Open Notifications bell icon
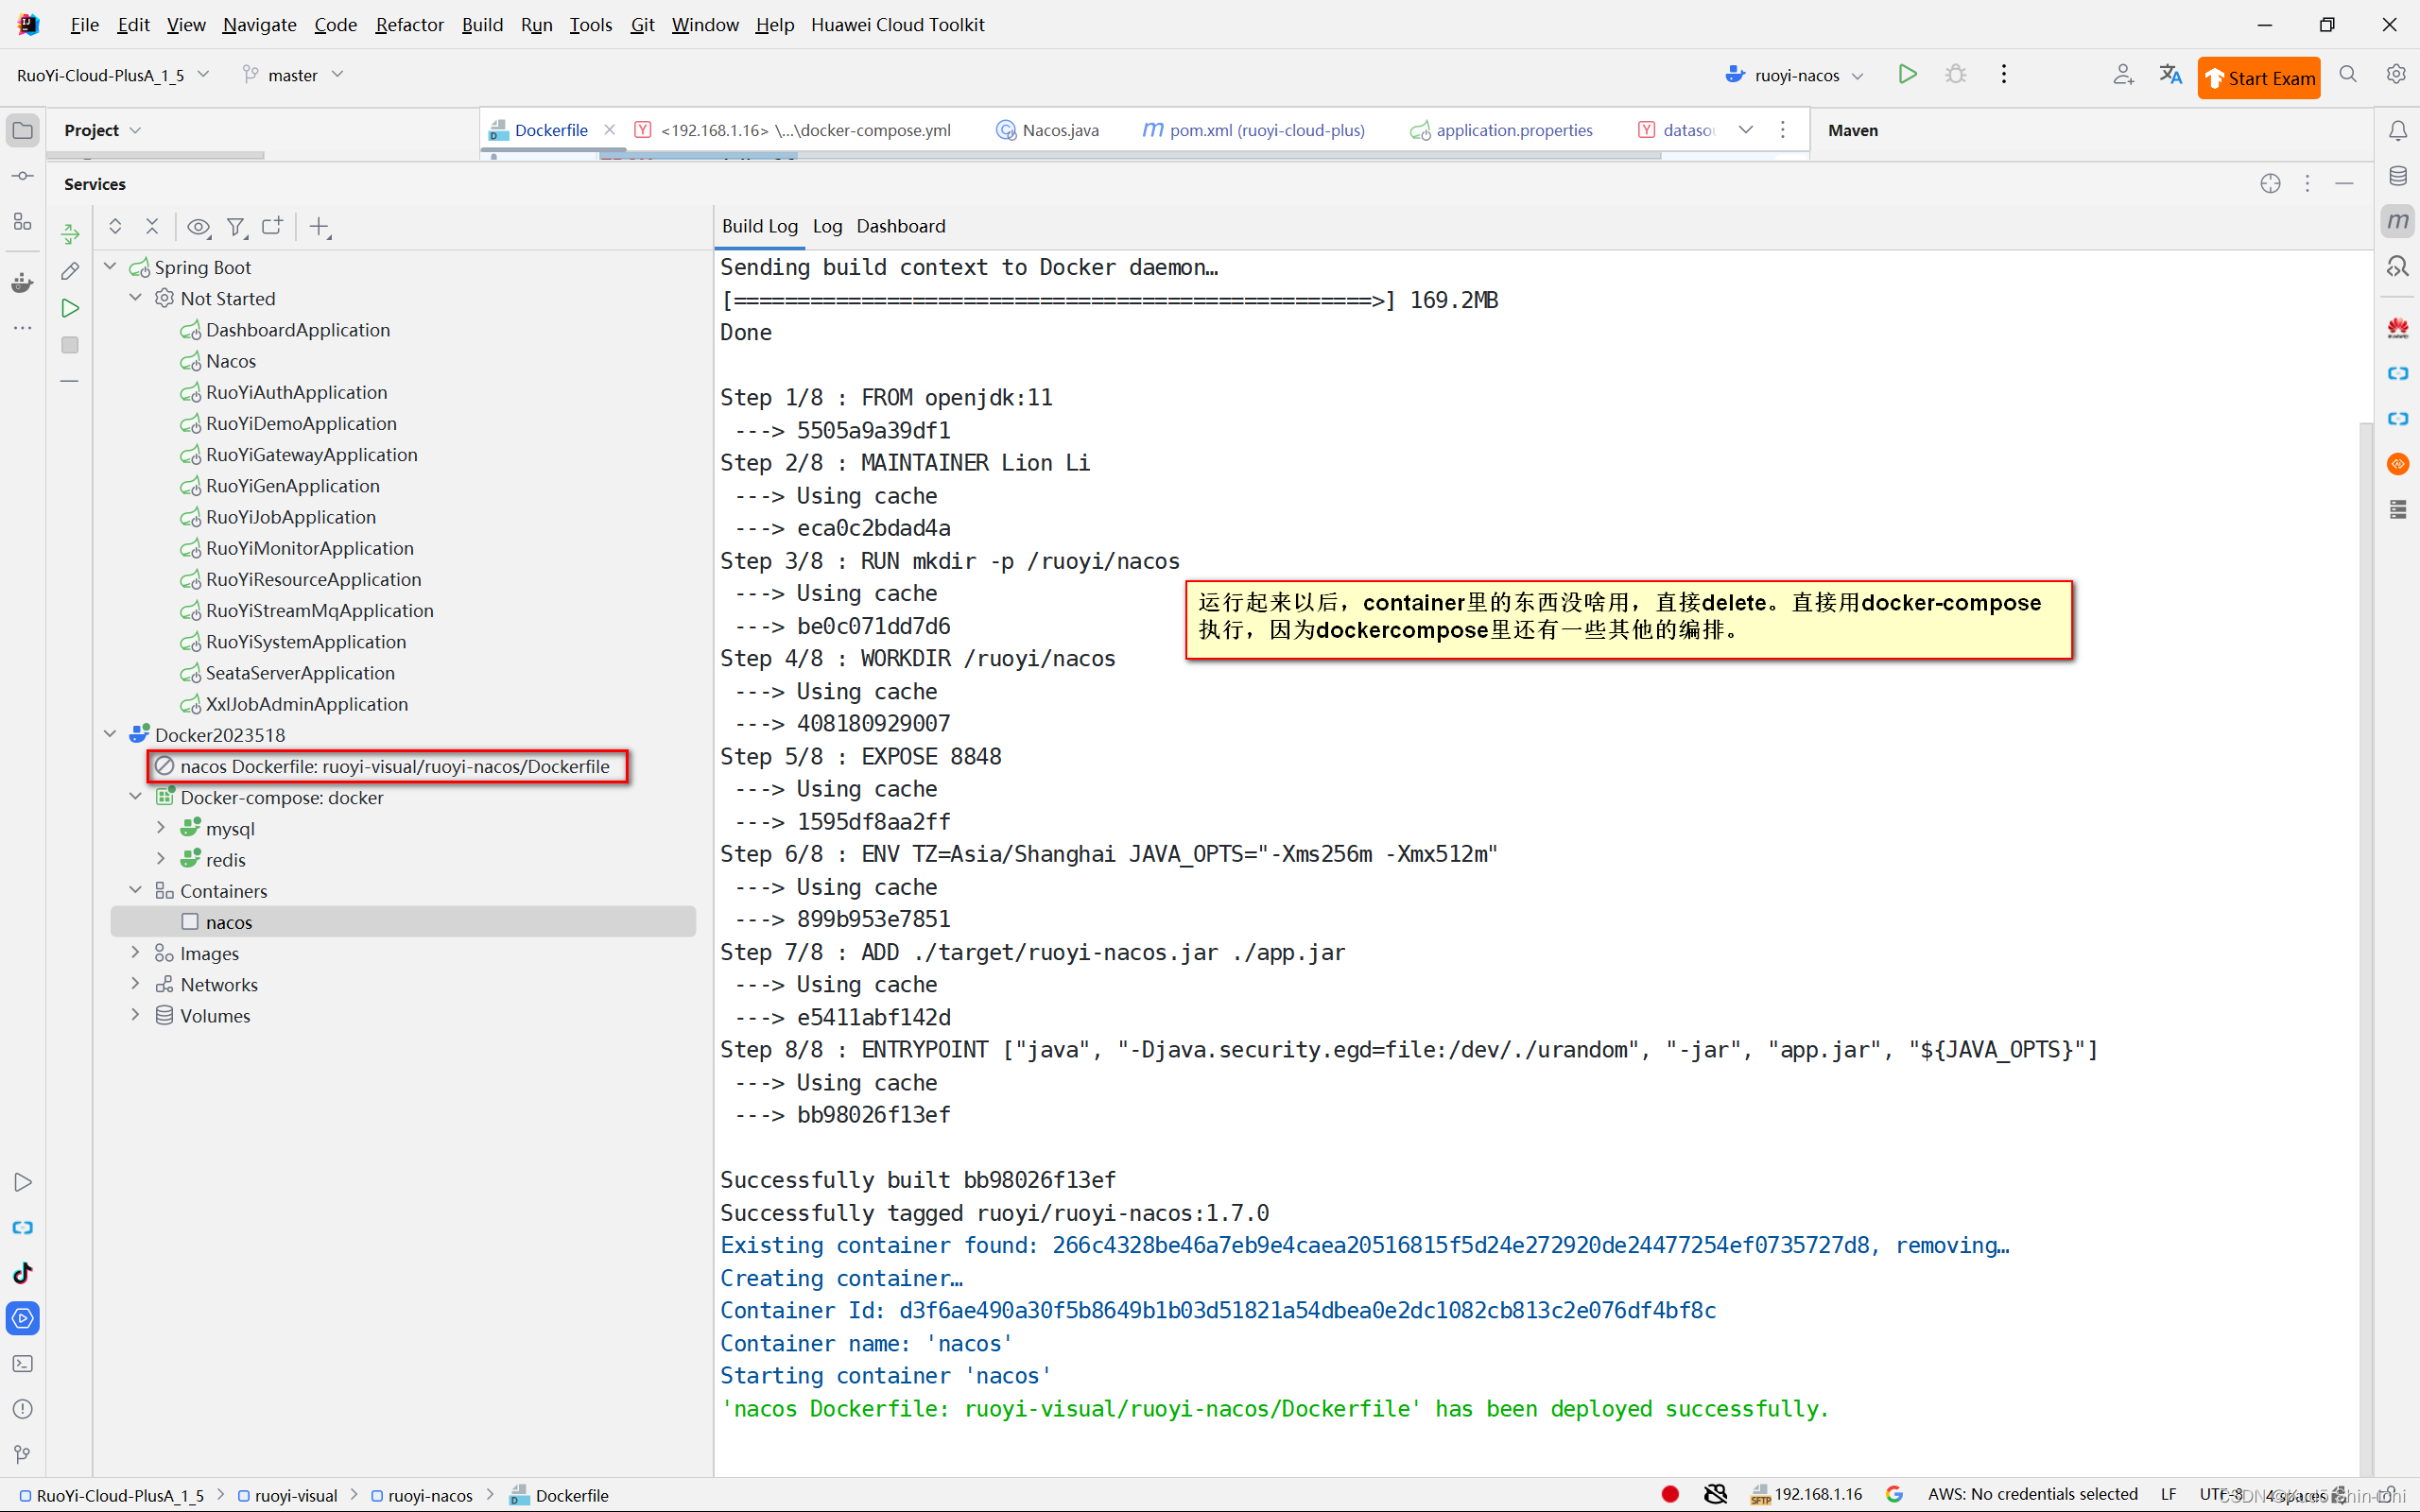This screenshot has height=1512, width=2420. pyautogui.click(x=2397, y=130)
